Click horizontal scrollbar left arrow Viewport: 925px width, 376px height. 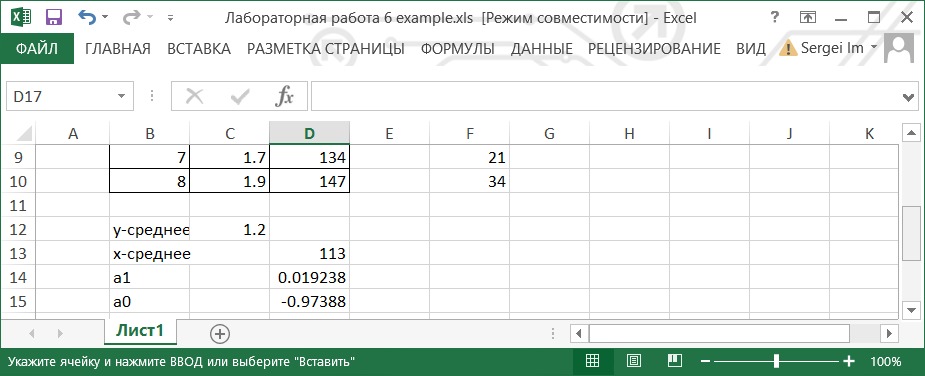click(x=580, y=333)
